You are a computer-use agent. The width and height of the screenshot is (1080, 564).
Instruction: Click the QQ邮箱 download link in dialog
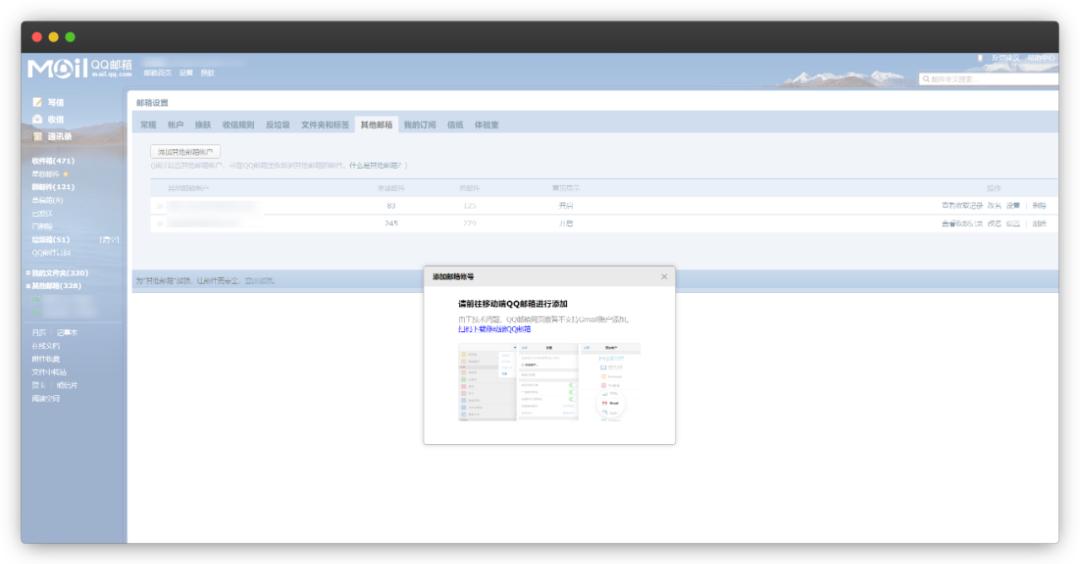(495, 329)
